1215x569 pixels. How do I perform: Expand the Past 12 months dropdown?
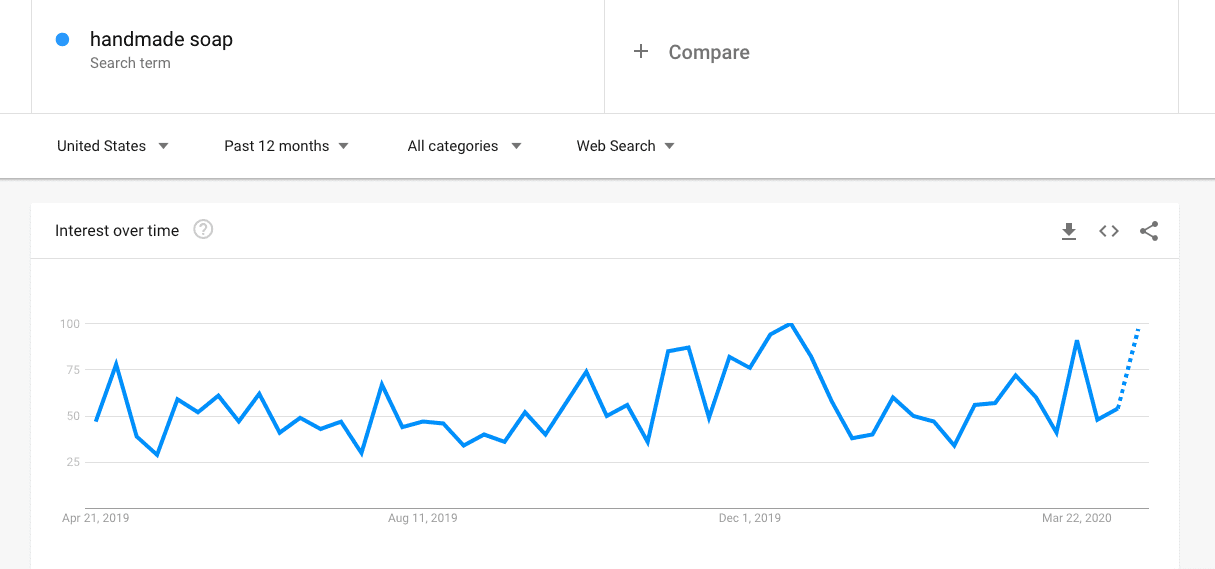[x=286, y=146]
